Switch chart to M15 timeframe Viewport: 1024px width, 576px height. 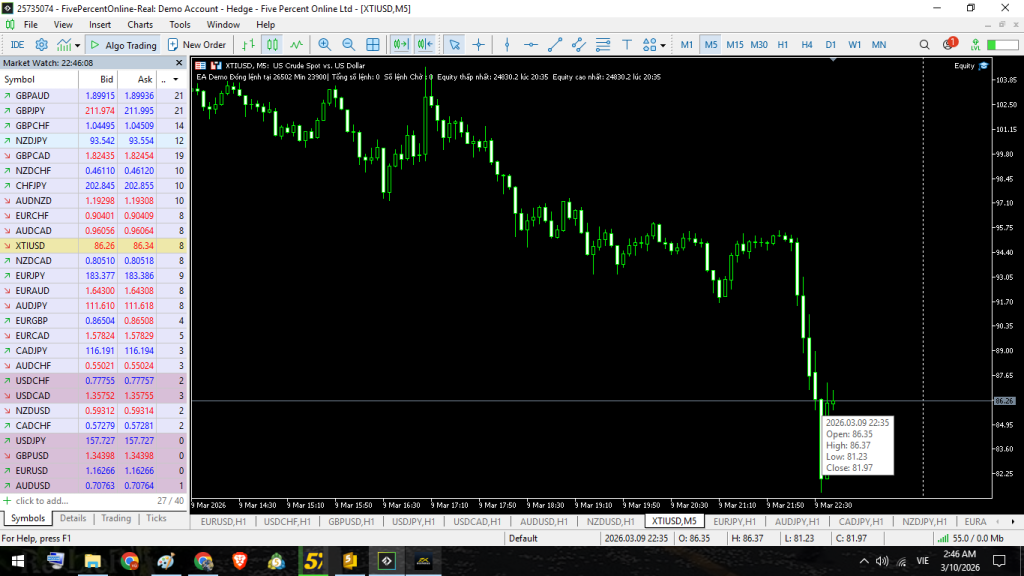[735, 44]
